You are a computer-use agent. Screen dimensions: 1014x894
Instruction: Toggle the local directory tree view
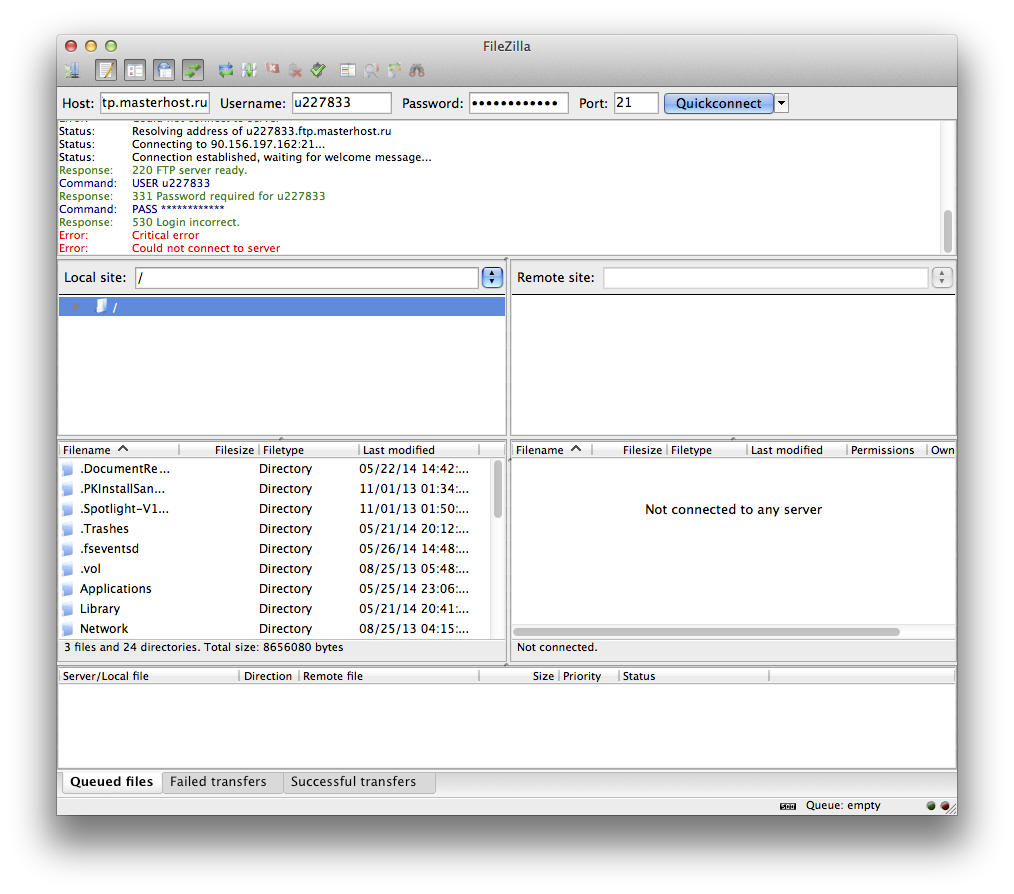pyautogui.click(x=135, y=70)
